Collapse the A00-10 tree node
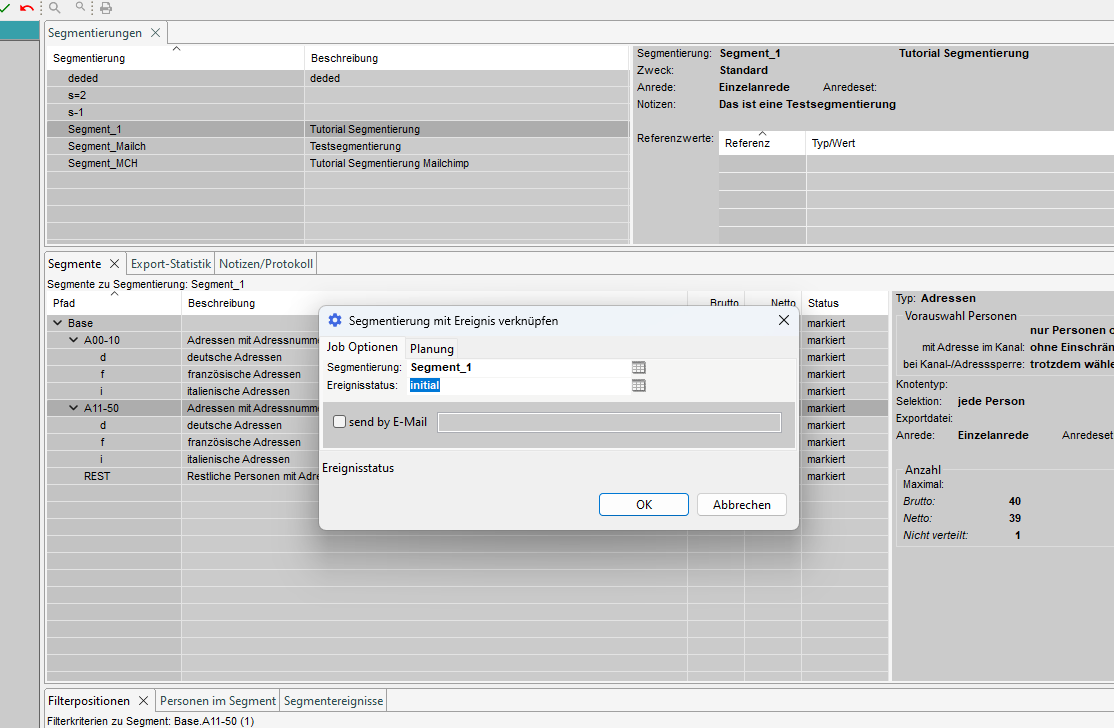Screen dimensions: 1114x728 pyautogui.click(x=73, y=341)
